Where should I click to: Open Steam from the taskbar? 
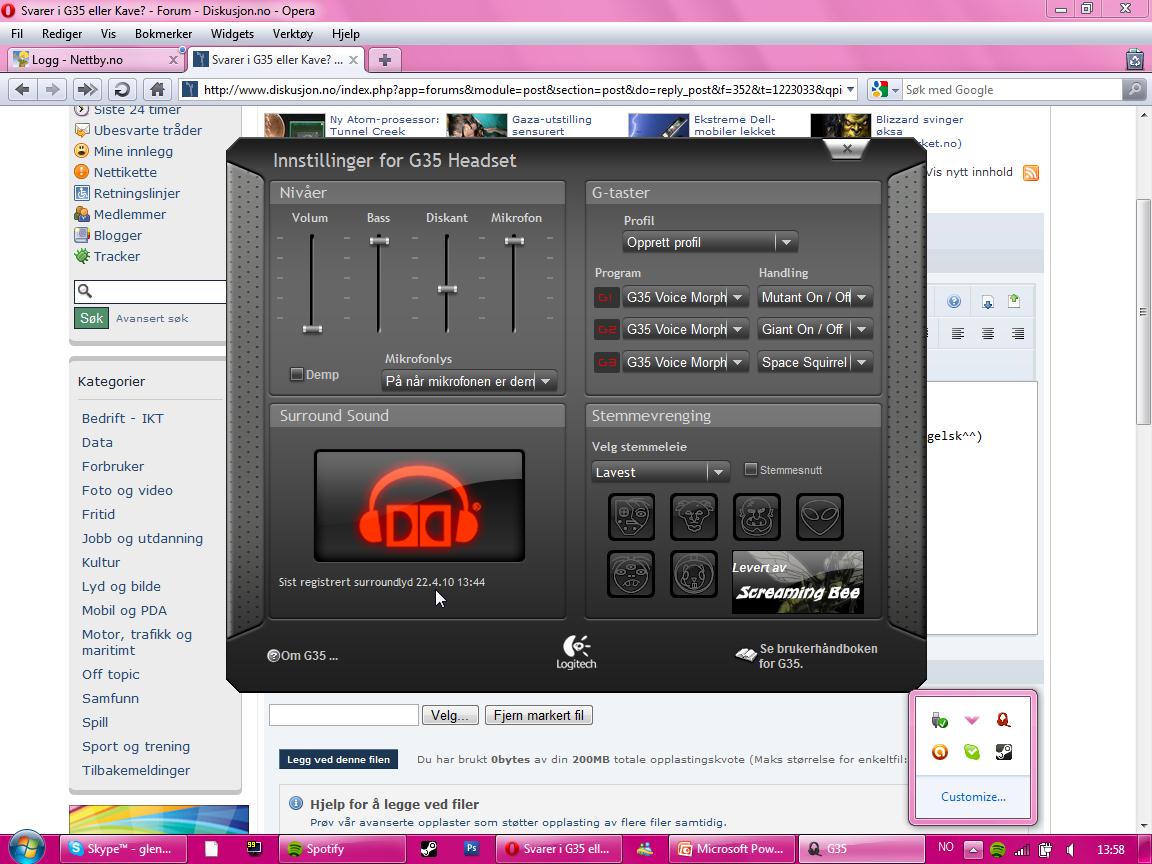(428, 849)
